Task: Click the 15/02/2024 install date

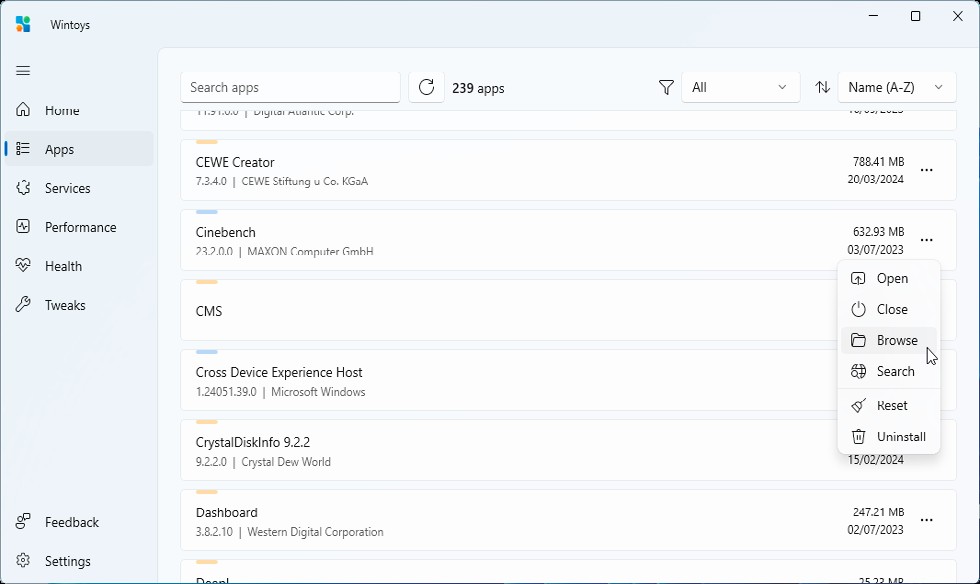Action: 875,460
